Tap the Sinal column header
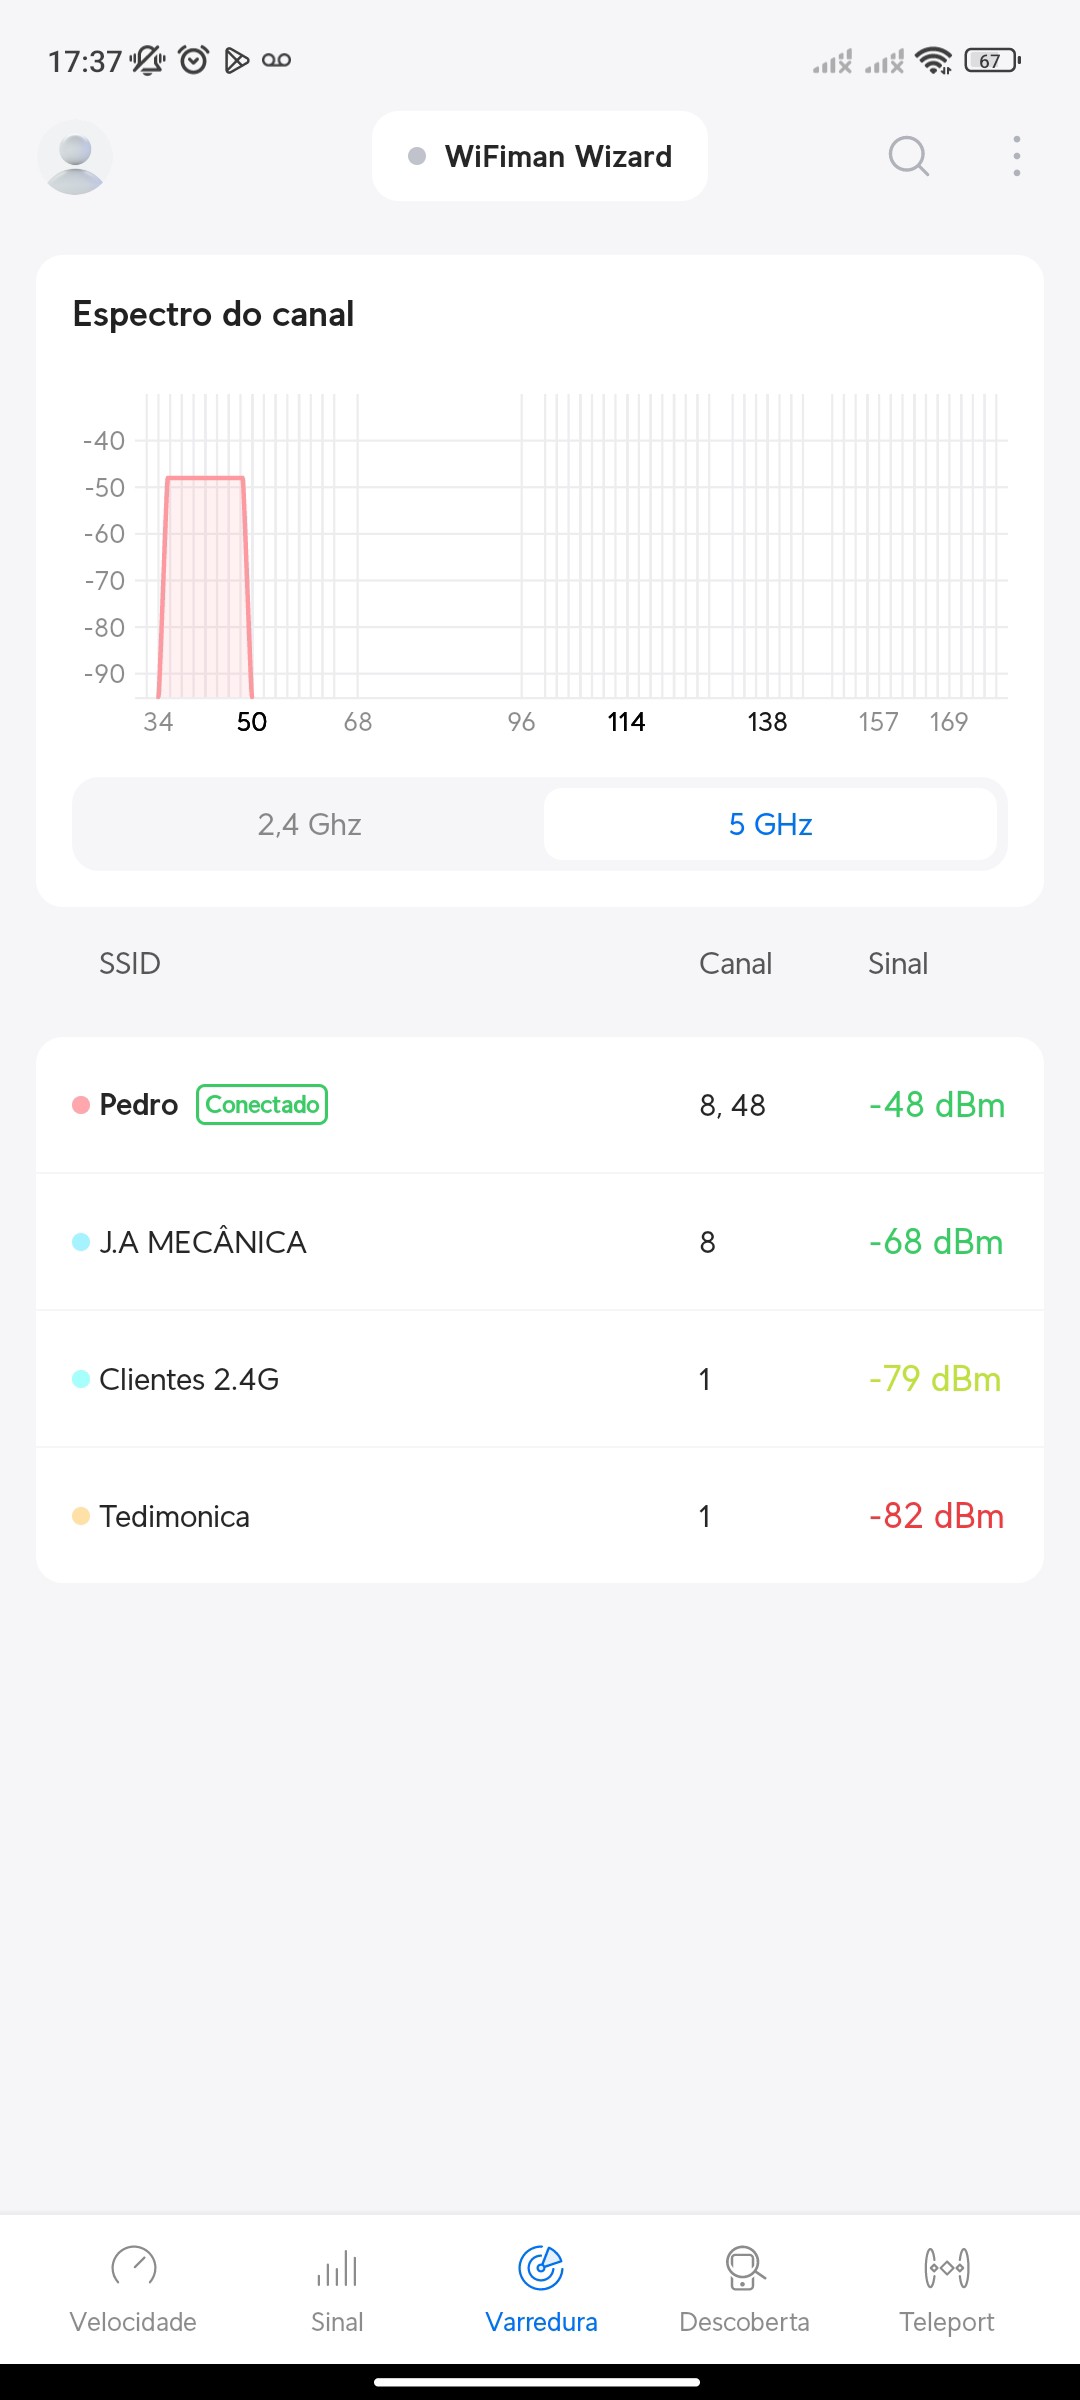 (898, 963)
